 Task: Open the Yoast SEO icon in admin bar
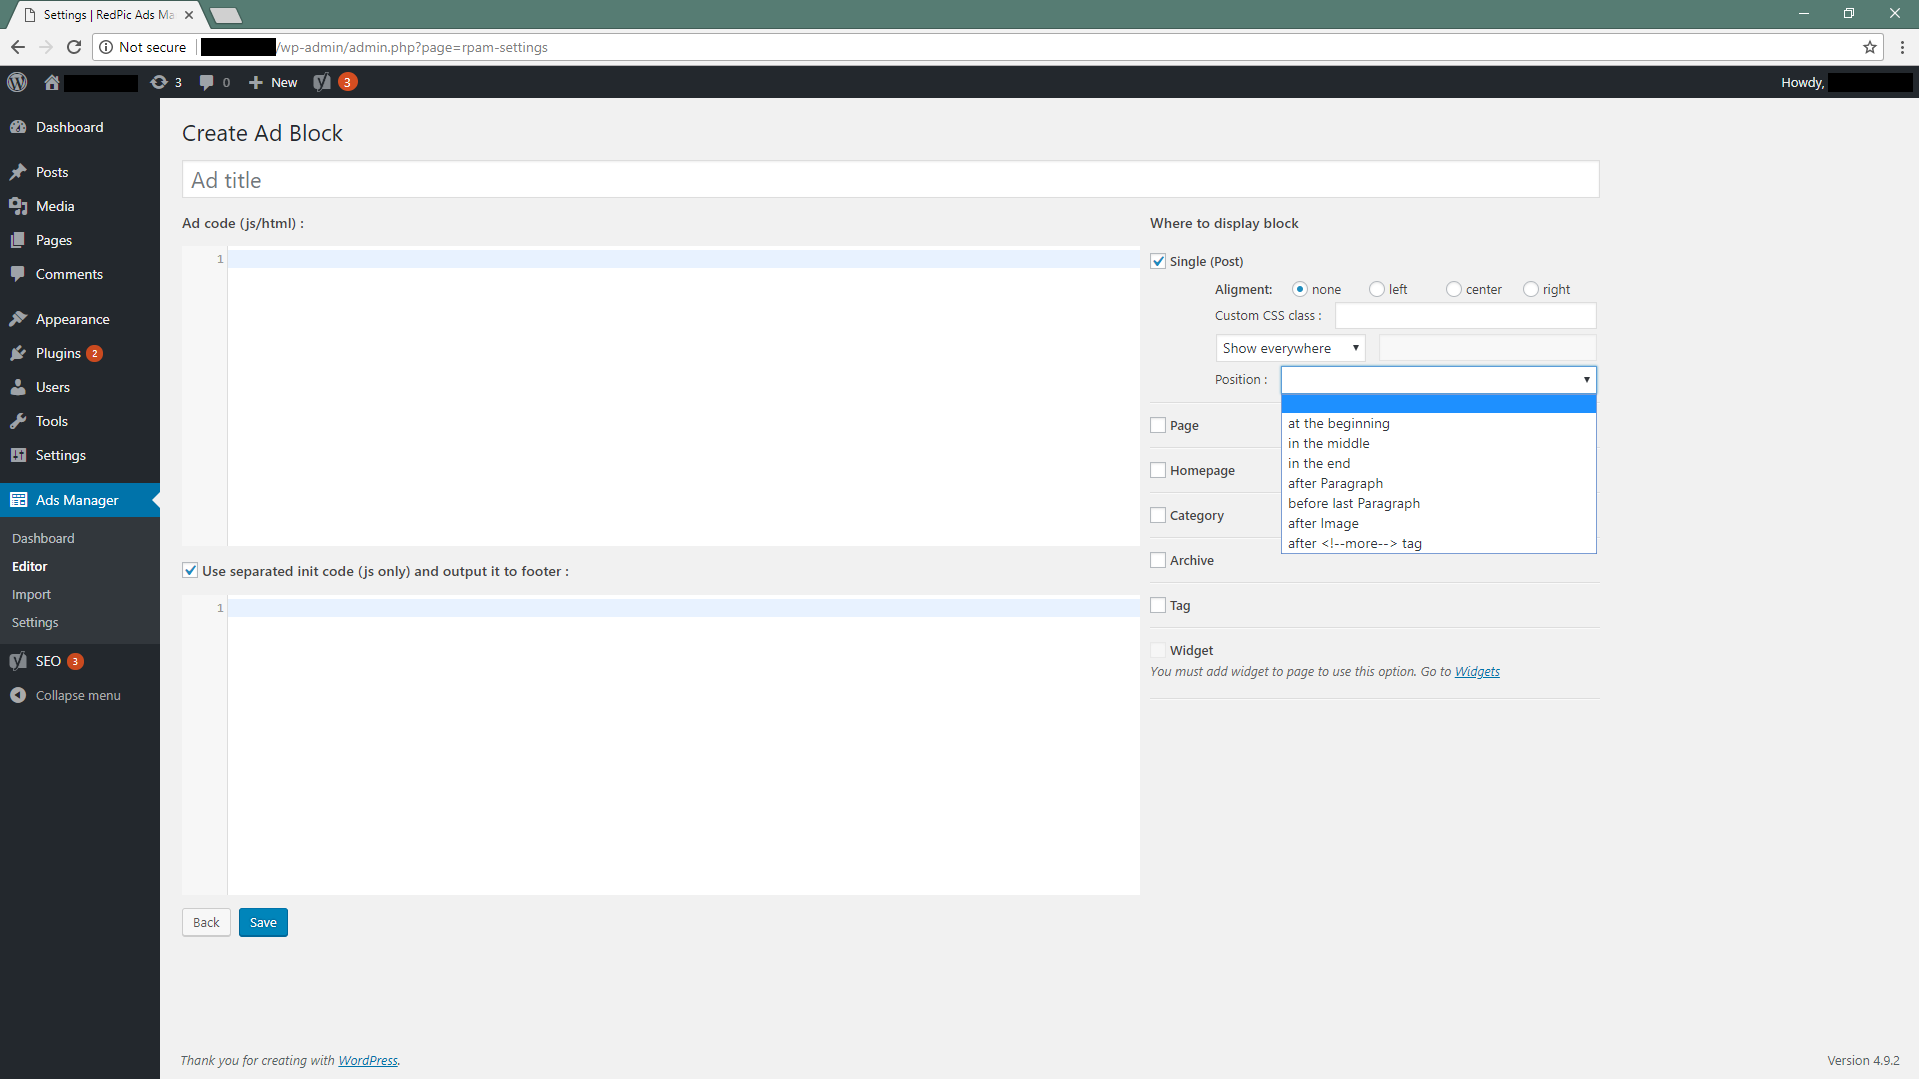click(x=322, y=82)
